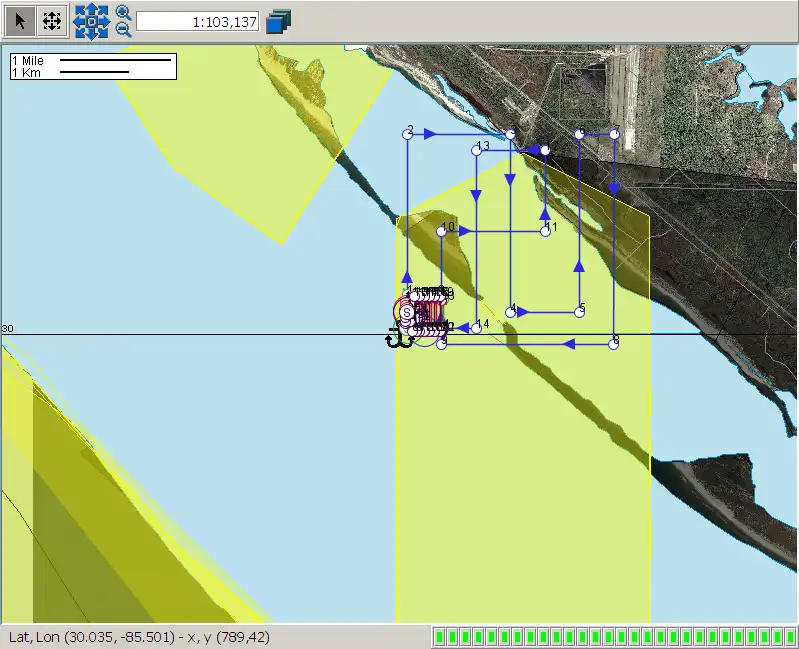Click the green segmented progress bar

pos(615,637)
